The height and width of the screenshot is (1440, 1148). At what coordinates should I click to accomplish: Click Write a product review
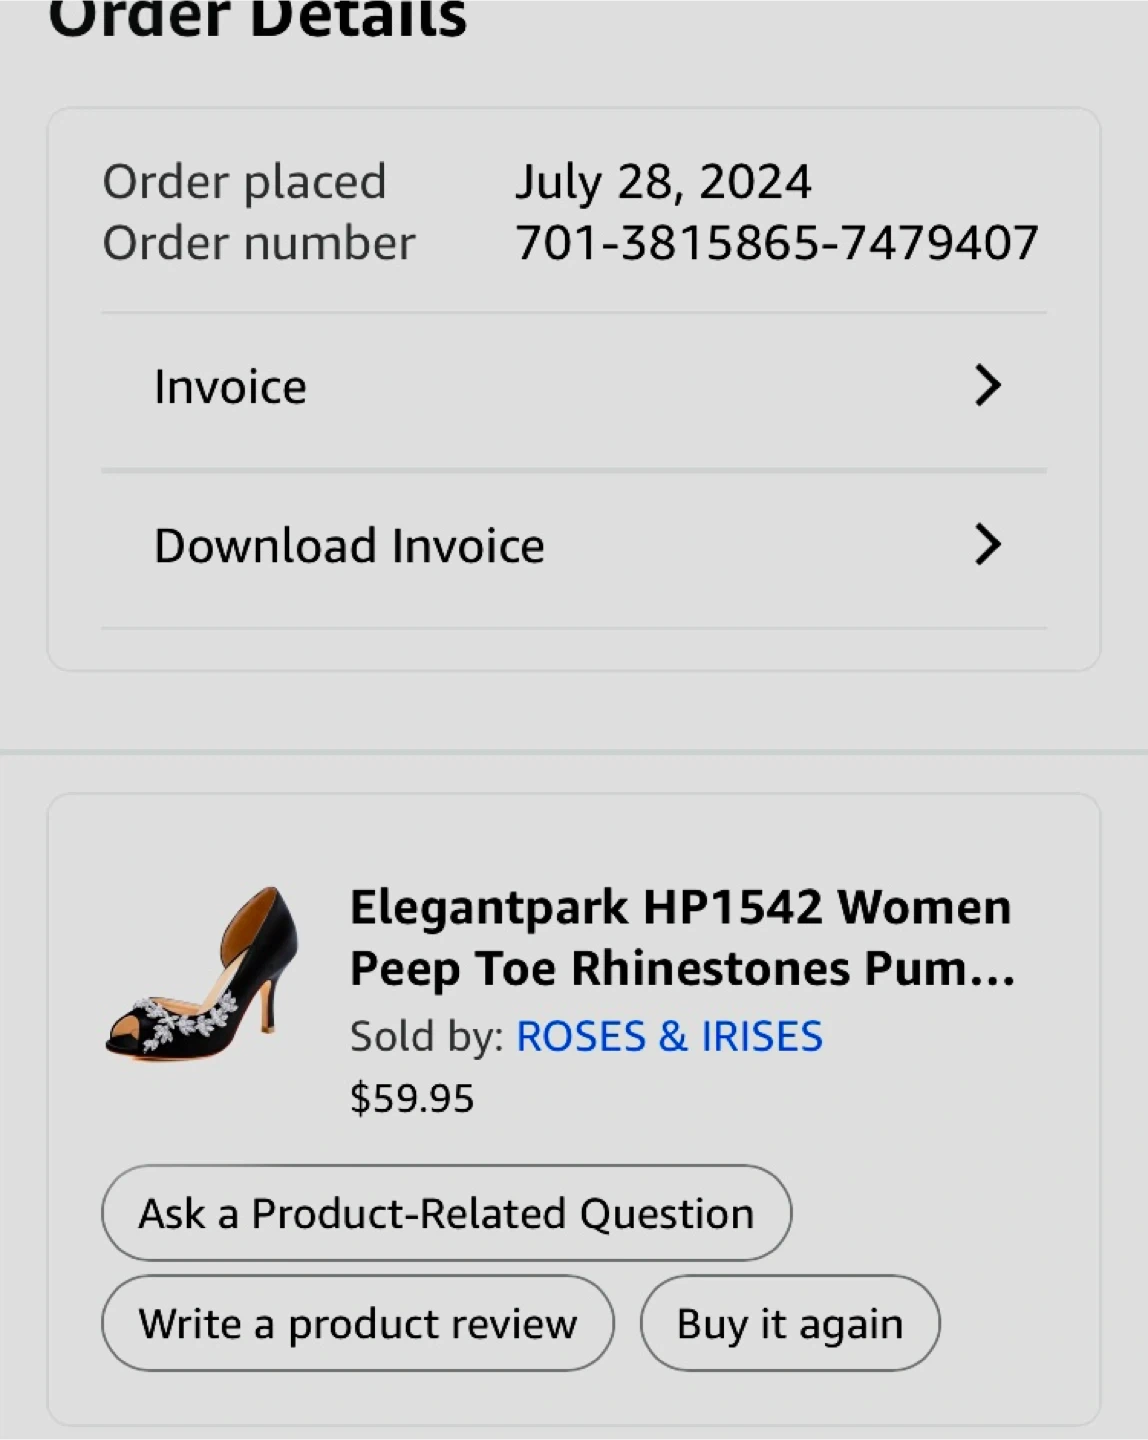(x=358, y=1324)
